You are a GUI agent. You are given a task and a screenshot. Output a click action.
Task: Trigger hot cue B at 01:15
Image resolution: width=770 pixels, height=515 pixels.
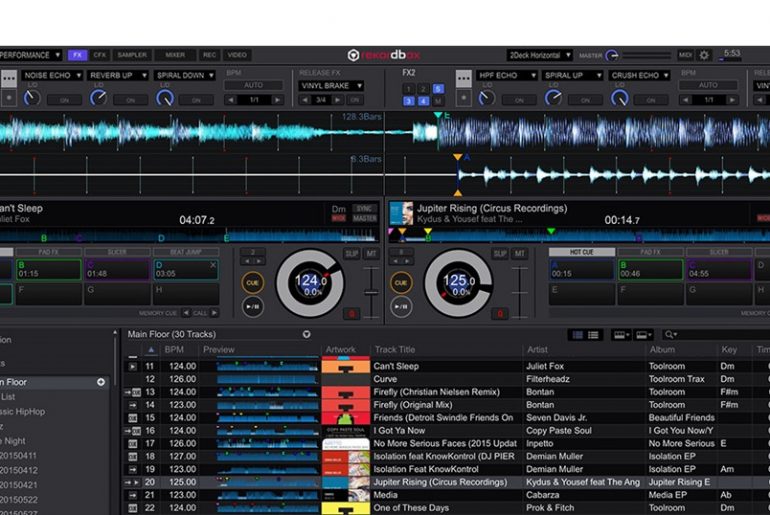46,269
